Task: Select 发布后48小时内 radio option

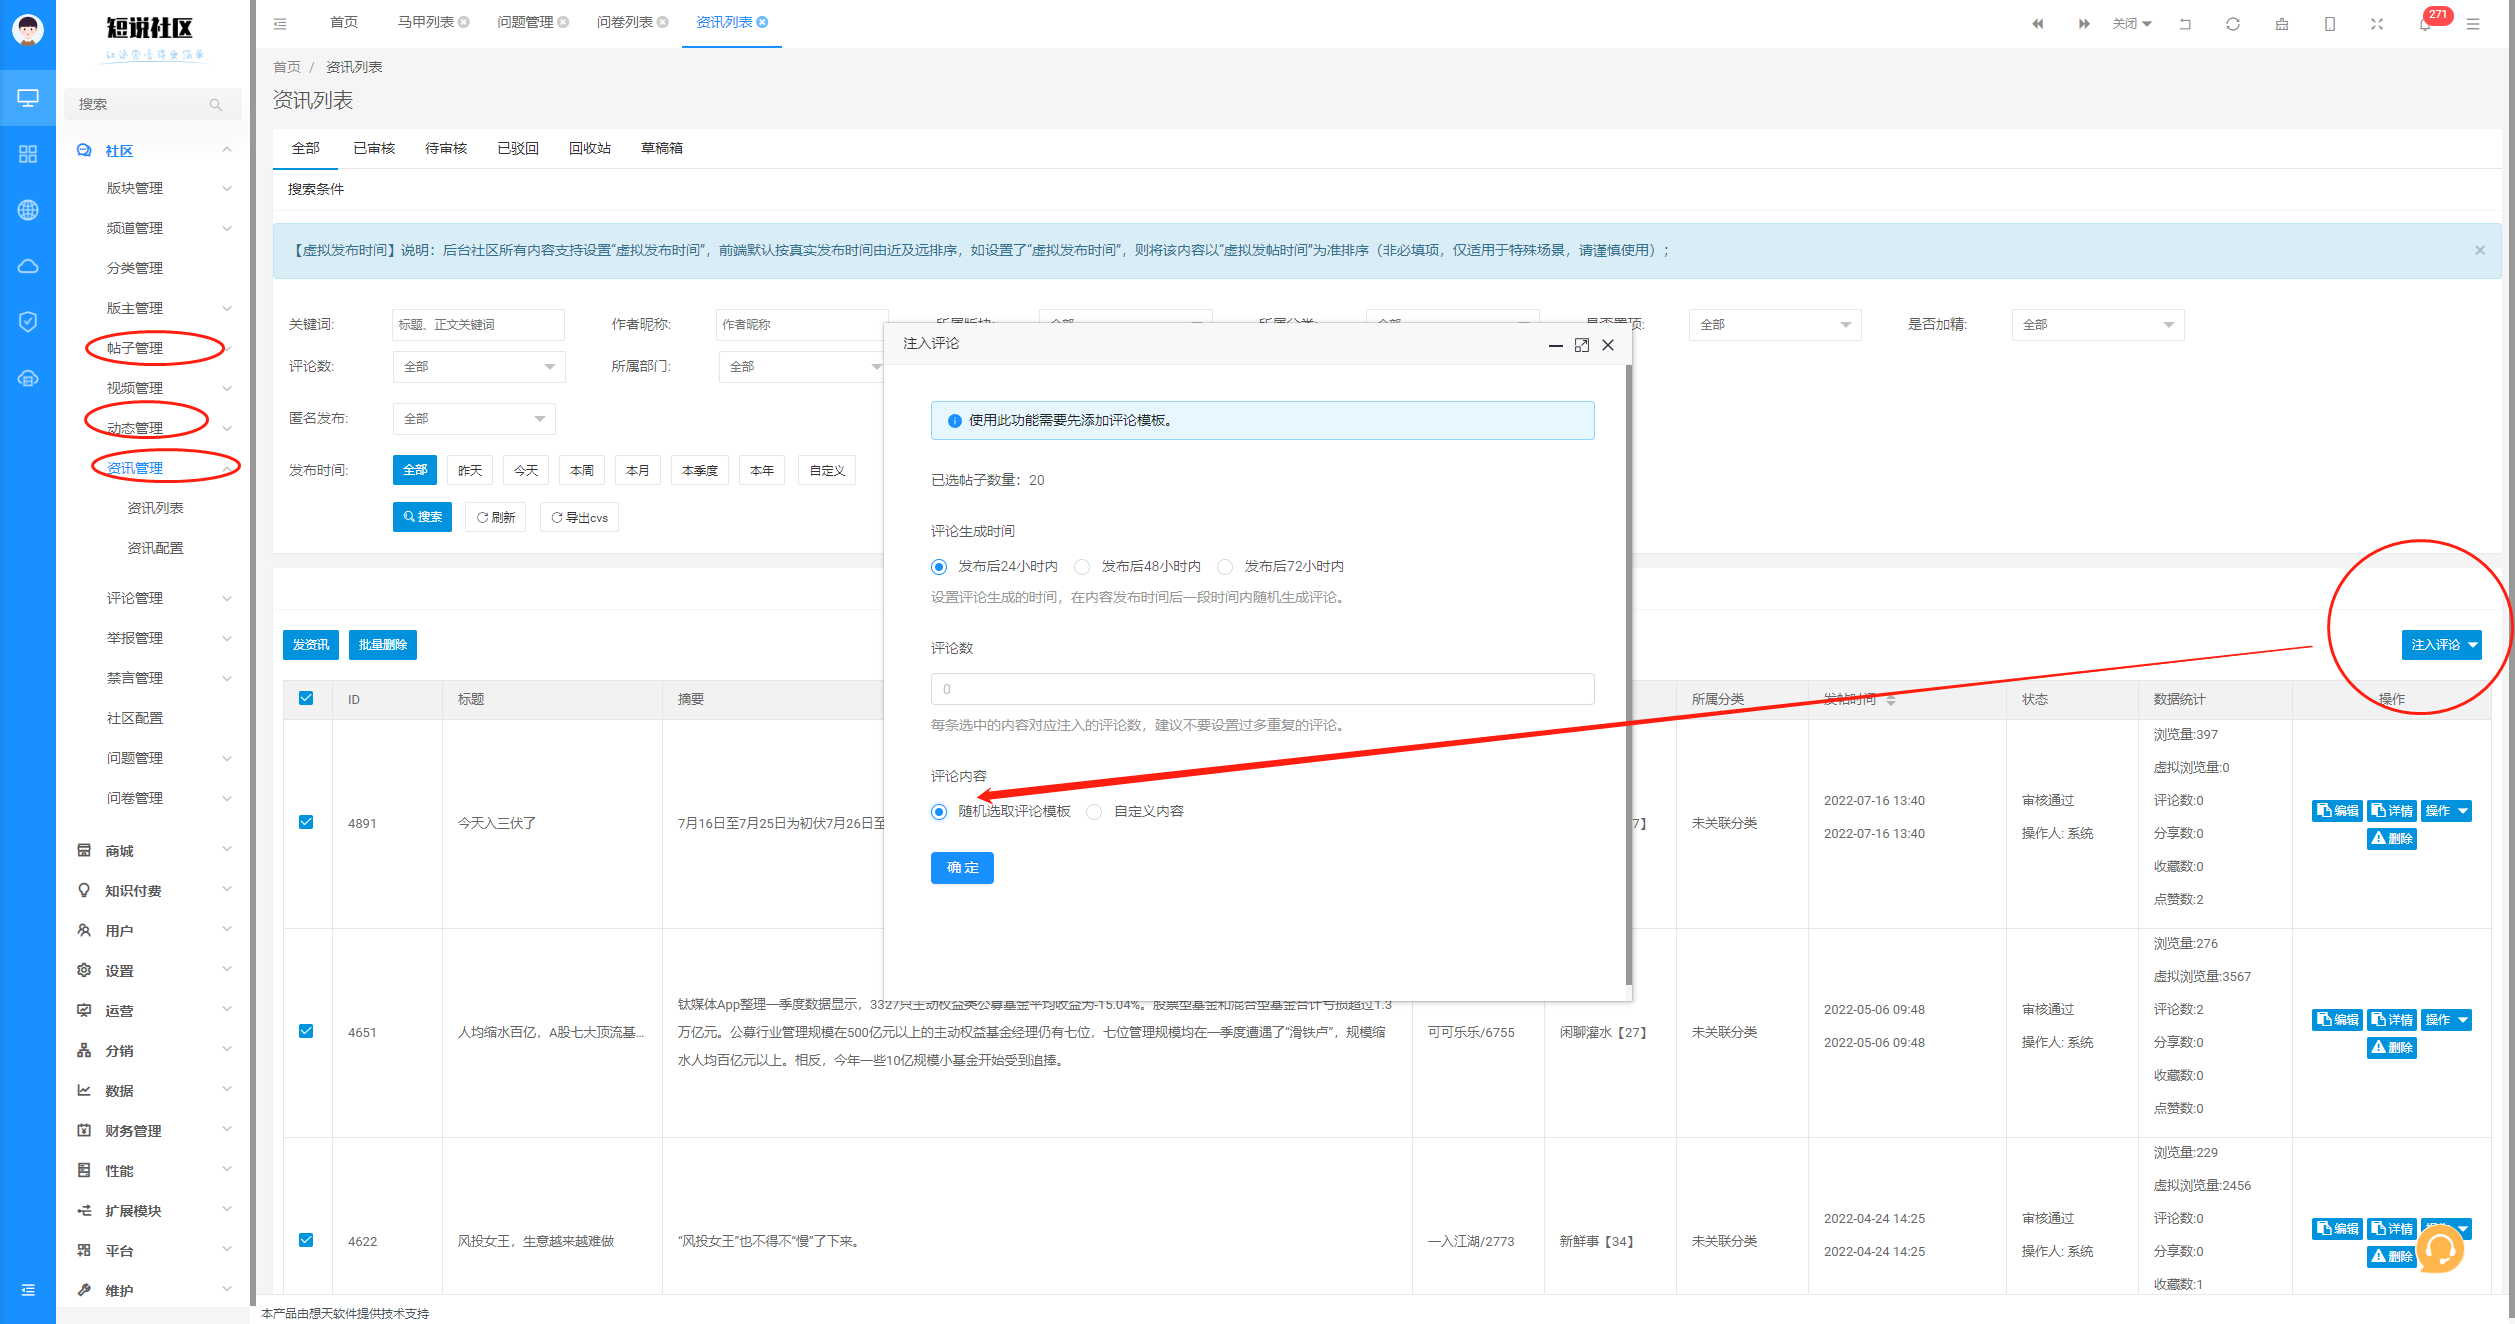Action: pos(1082,567)
